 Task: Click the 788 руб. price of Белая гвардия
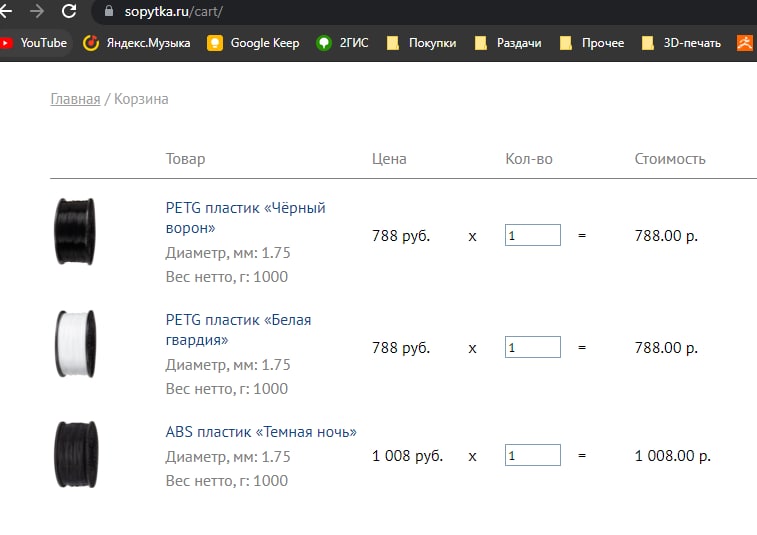[401, 348]
